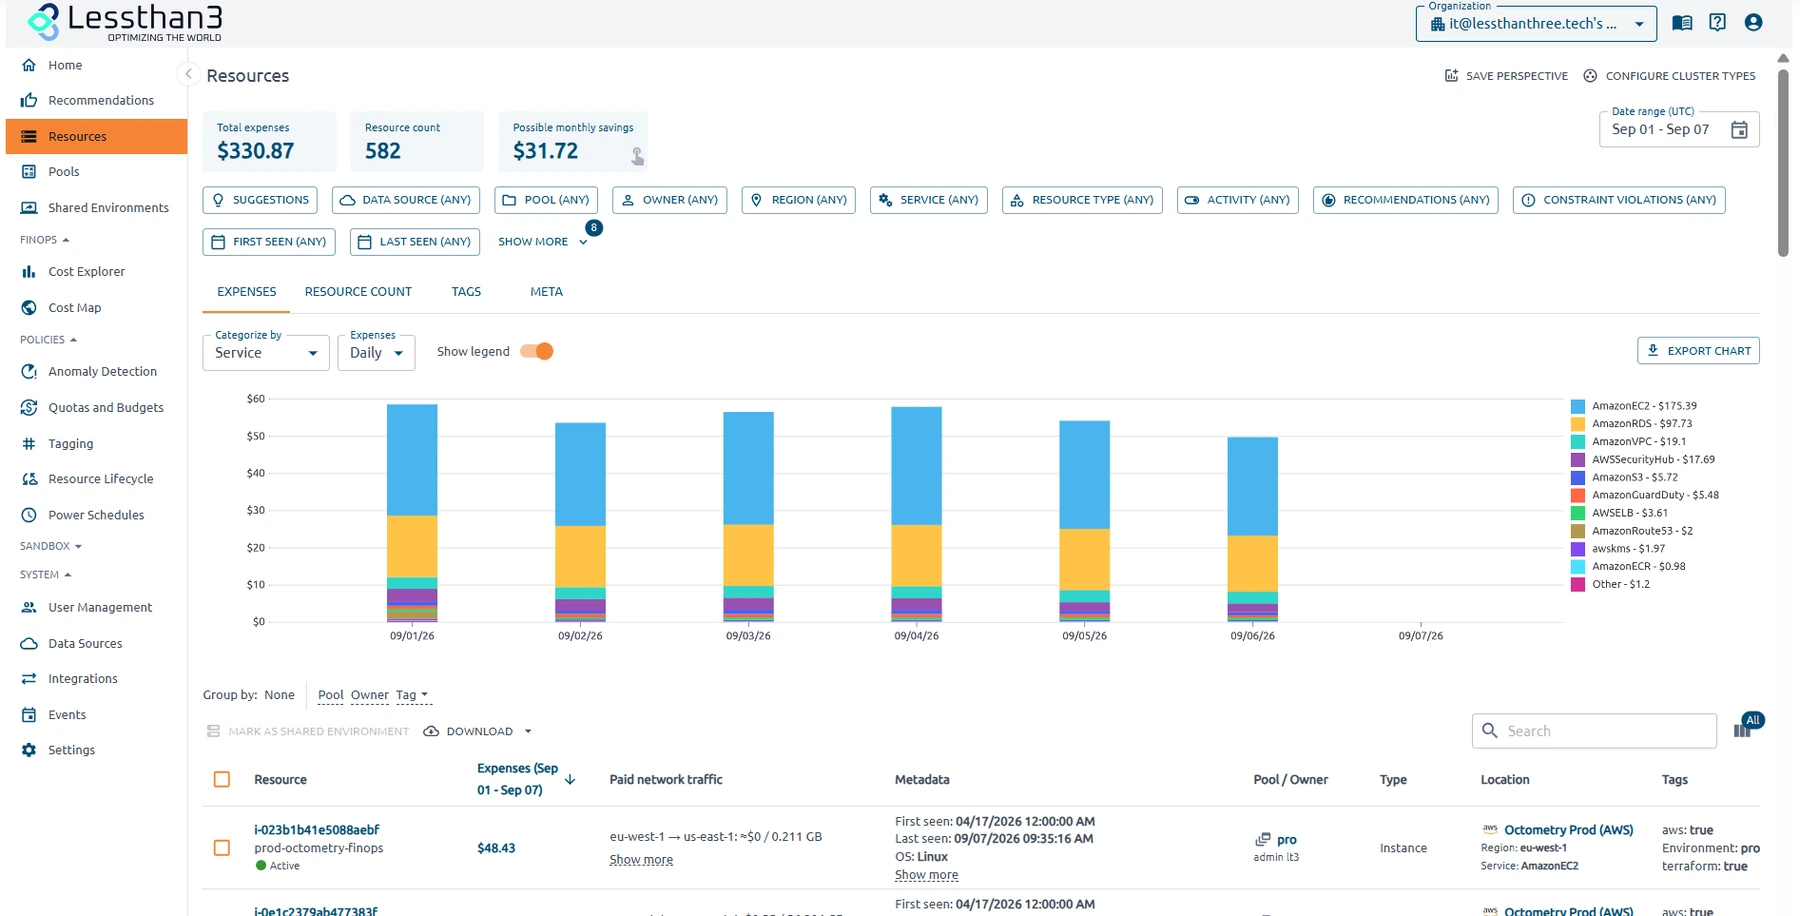Click the Export Chart button
This screenshot has width=1800, height=916.
(x=1698, y=351)
